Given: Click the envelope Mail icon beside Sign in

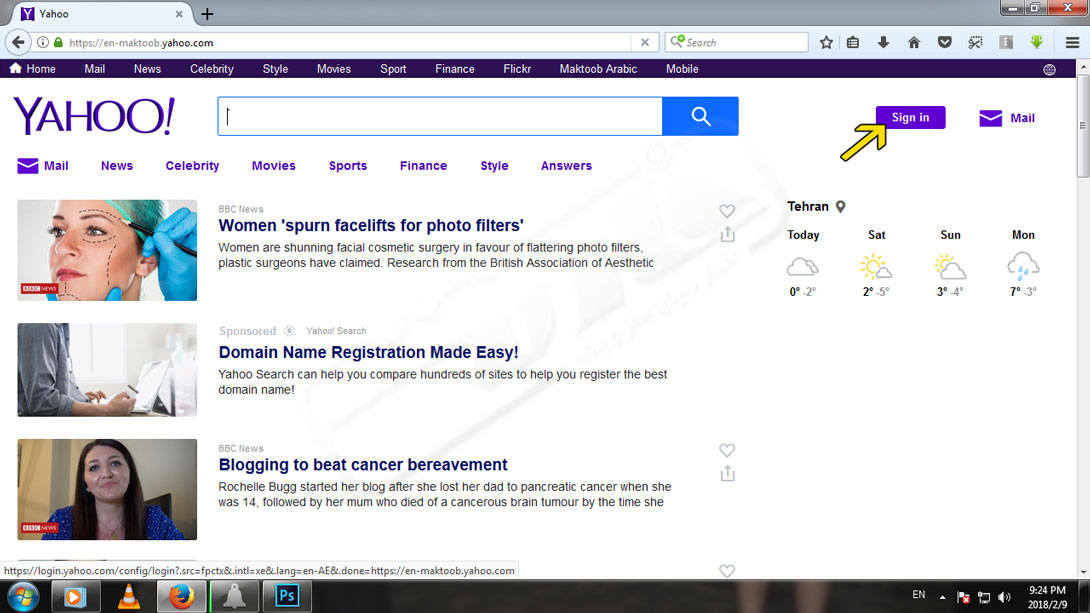Looking at the screenshot, I should click(991, 118).
